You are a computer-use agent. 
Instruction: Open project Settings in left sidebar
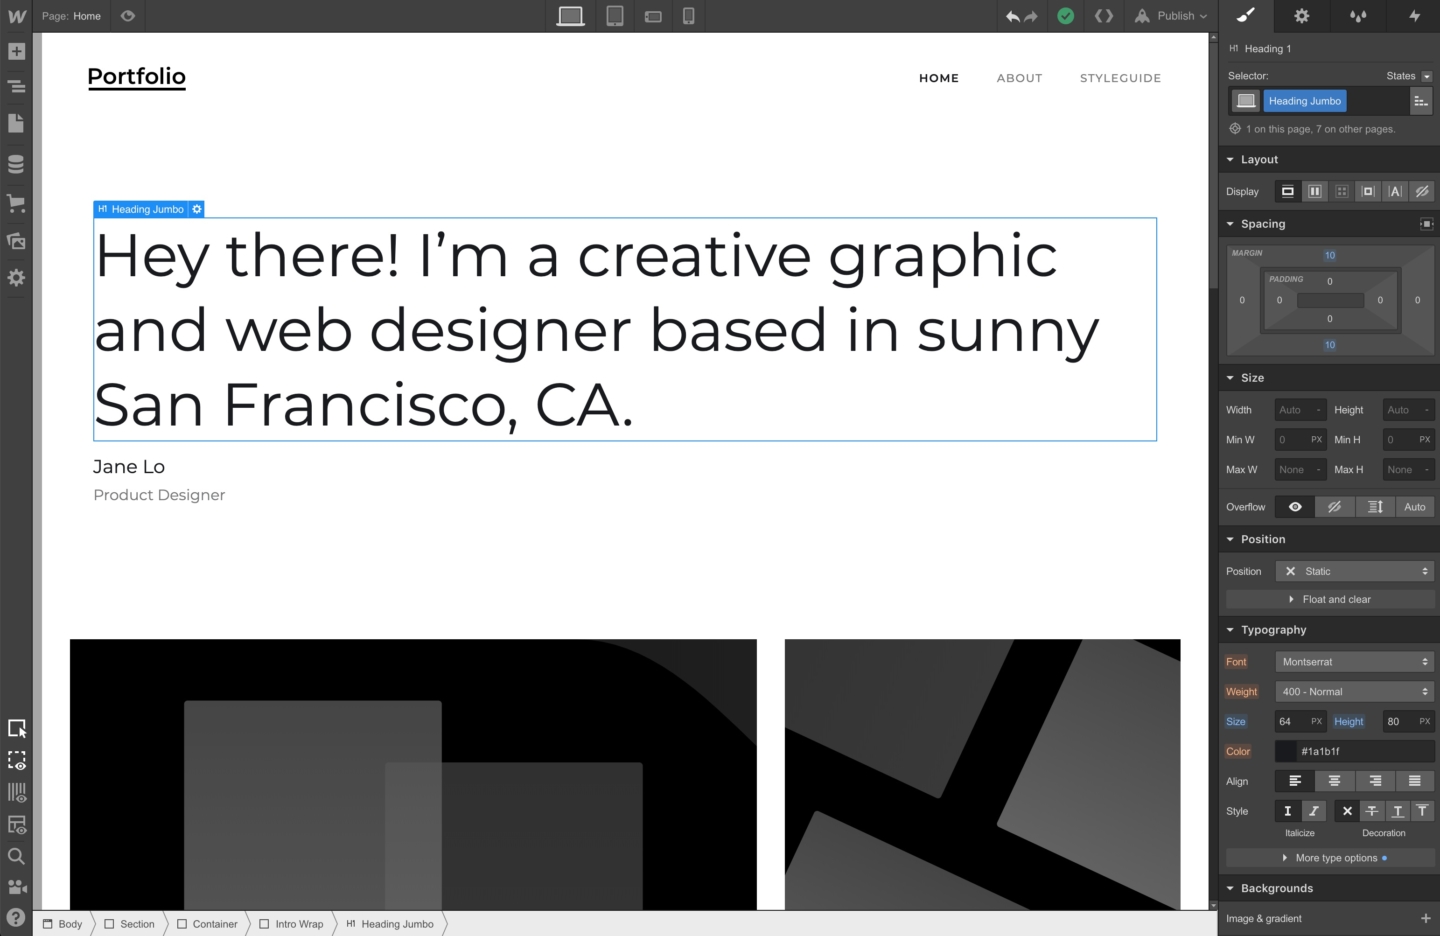coord(16,278)
